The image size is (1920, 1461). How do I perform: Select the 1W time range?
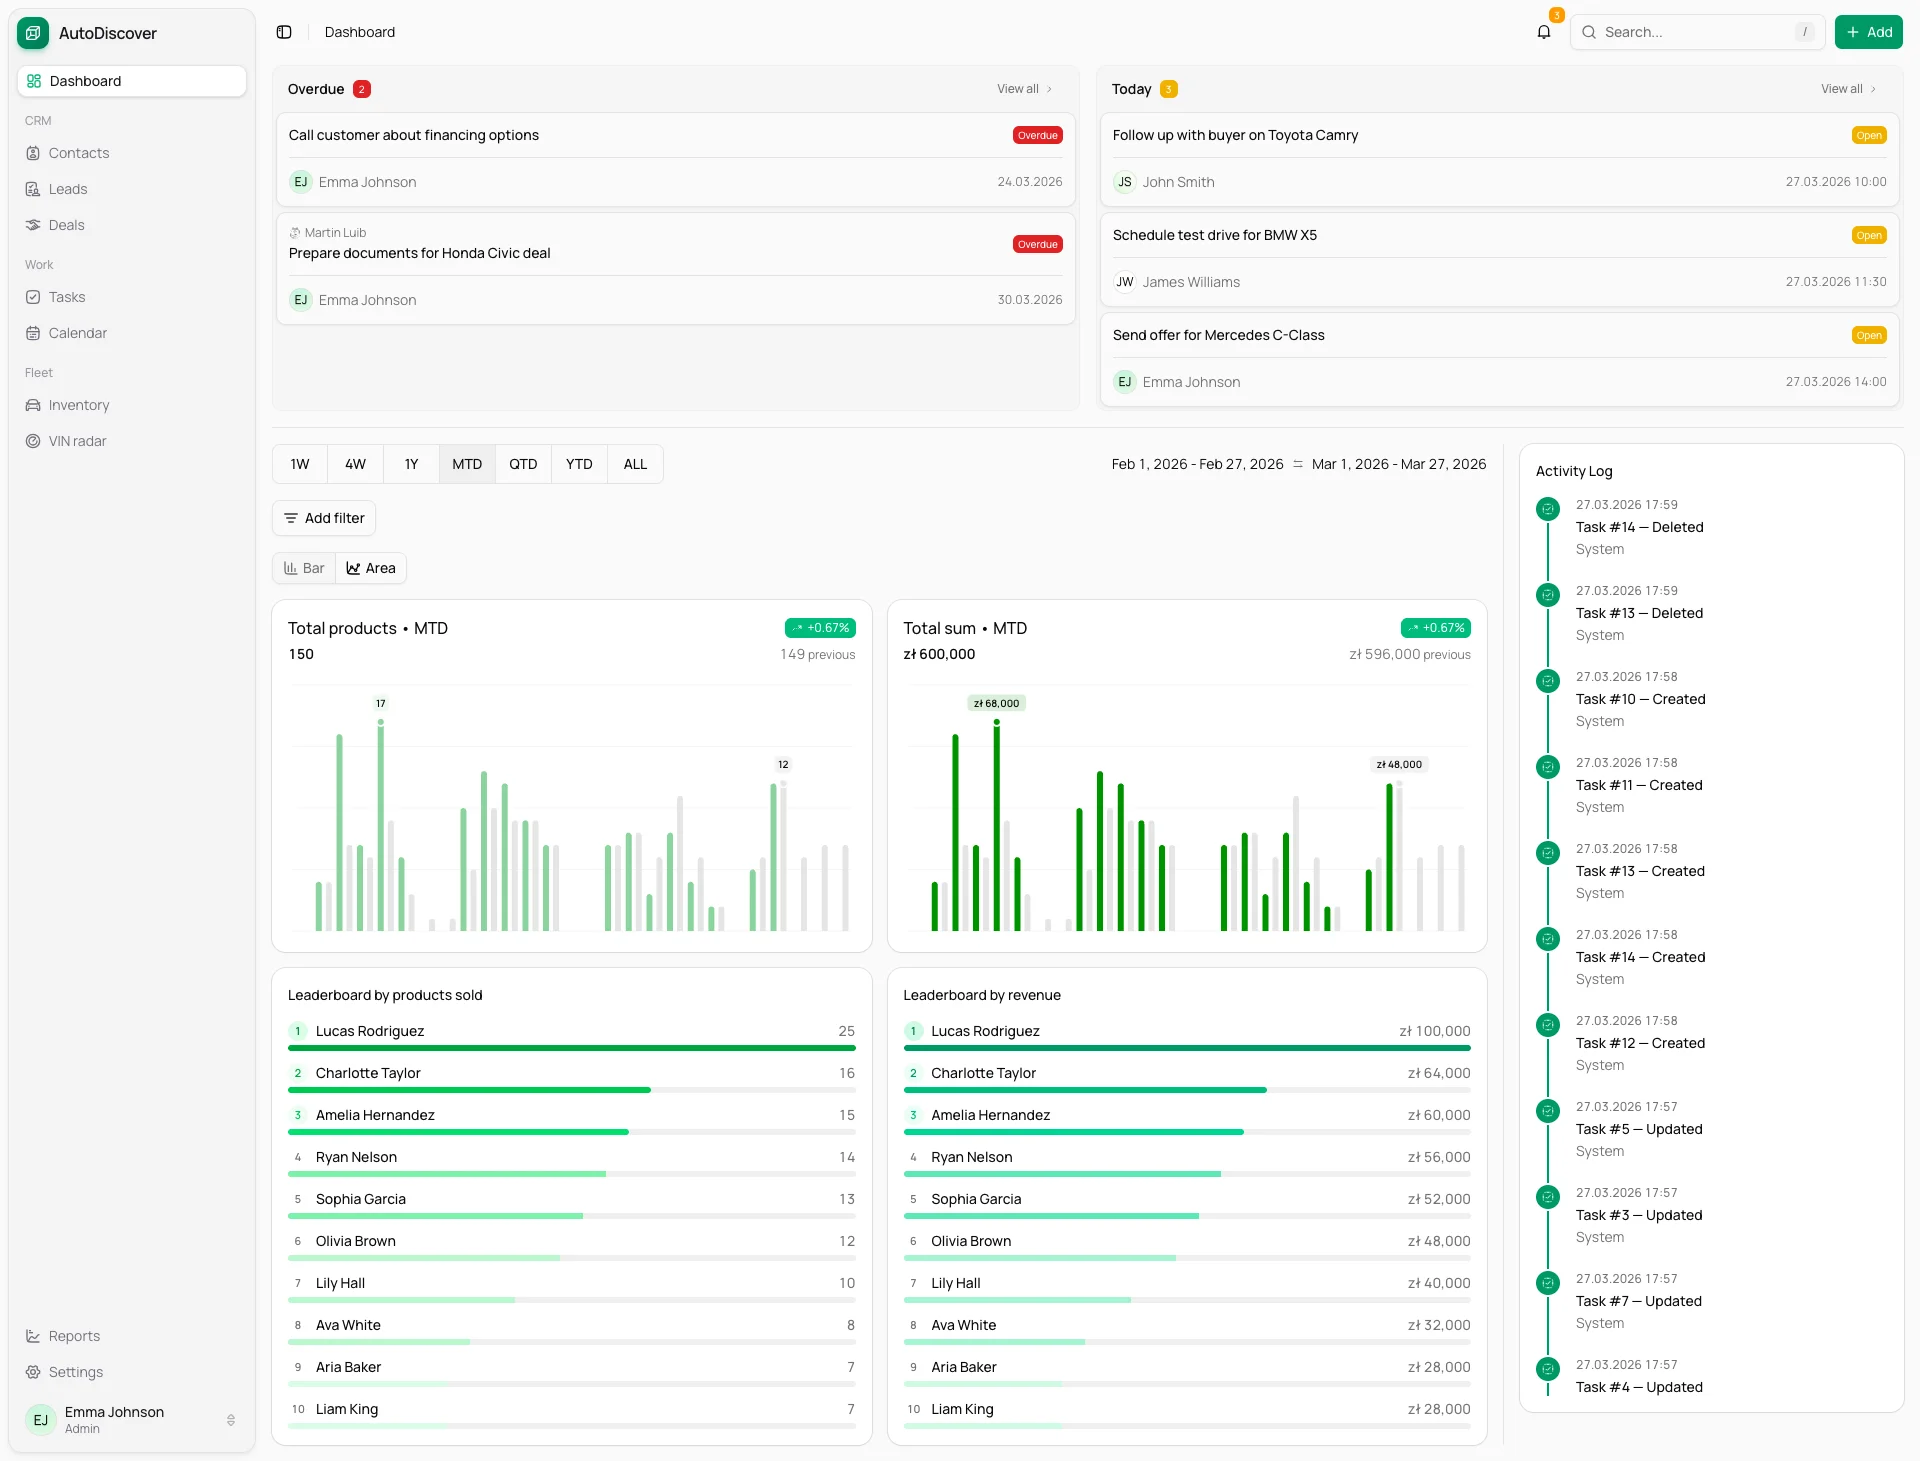[298, 463]
